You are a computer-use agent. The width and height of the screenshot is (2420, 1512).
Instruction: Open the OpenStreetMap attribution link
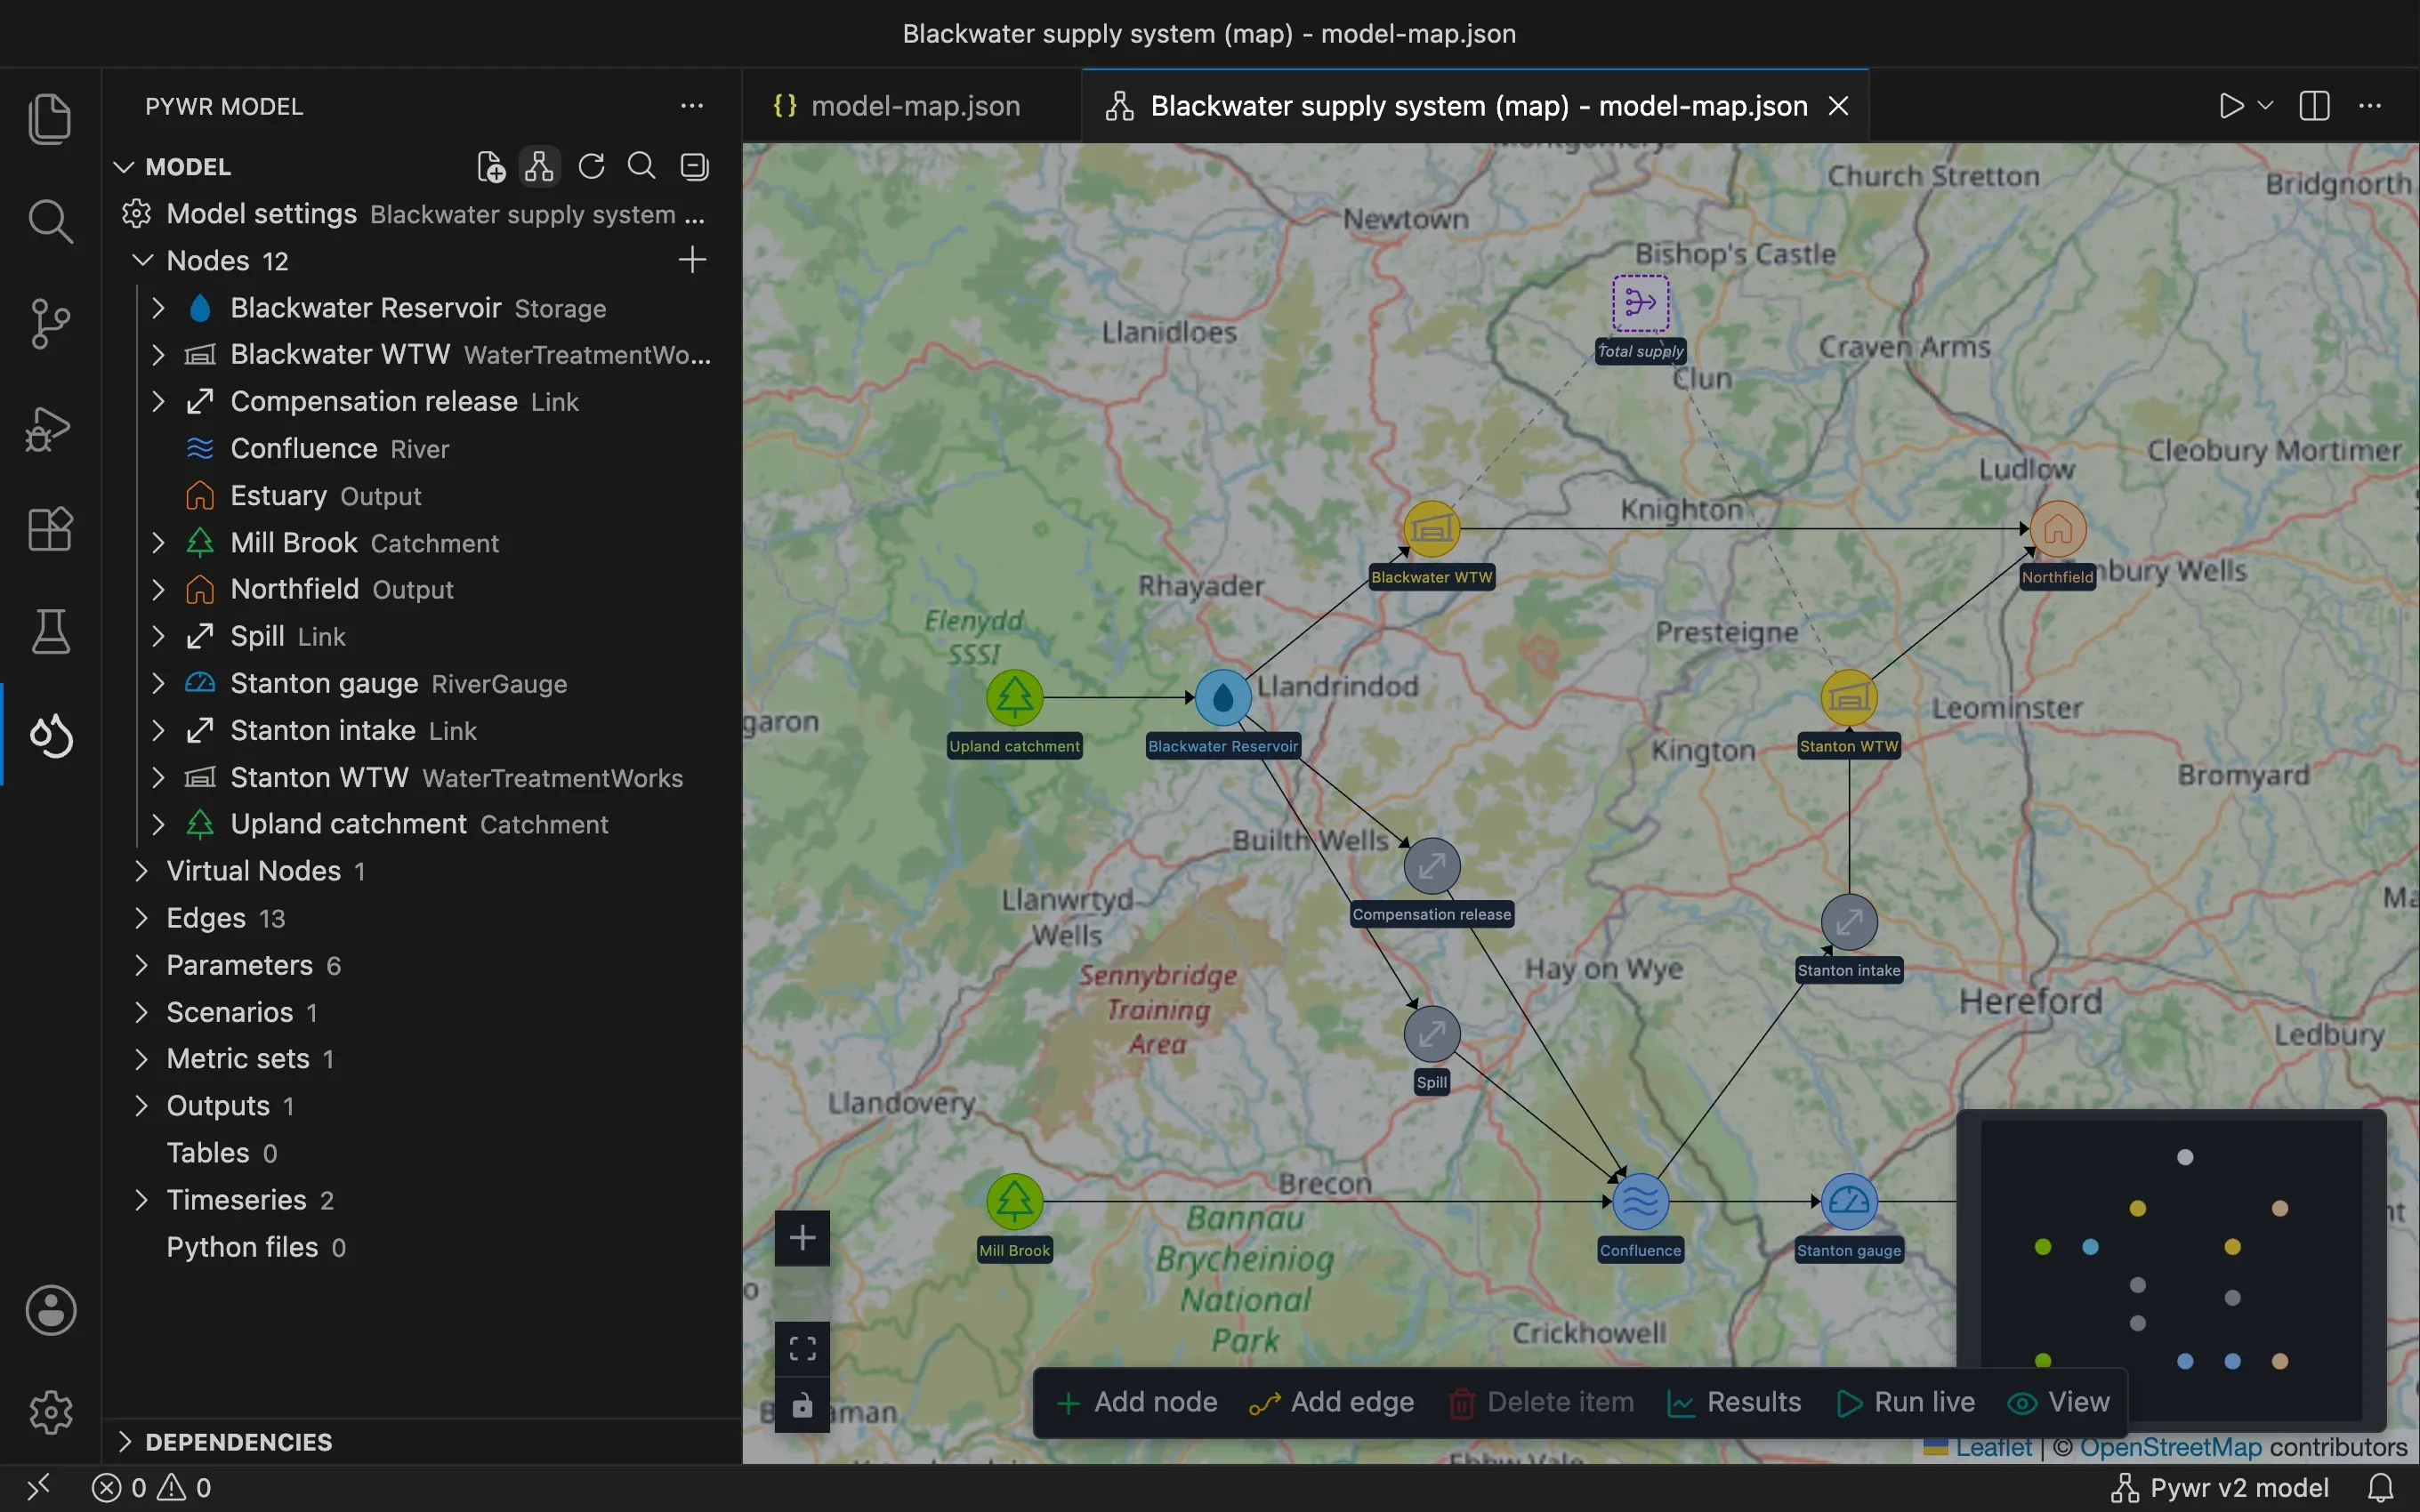(x=2170, y=1447)
